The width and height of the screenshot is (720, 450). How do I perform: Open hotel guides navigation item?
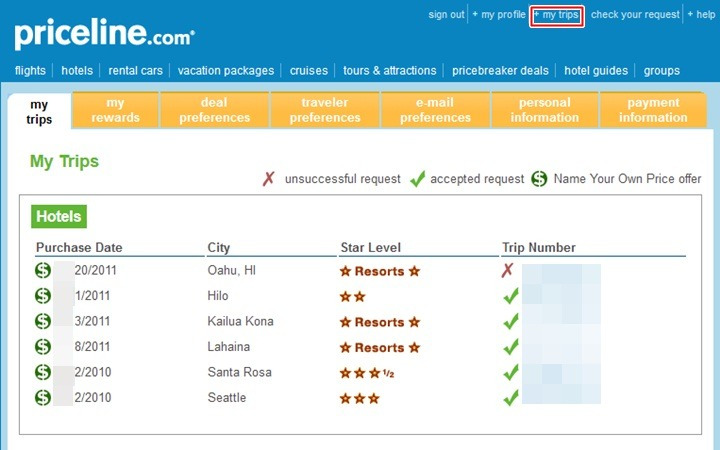pos(596,71)
